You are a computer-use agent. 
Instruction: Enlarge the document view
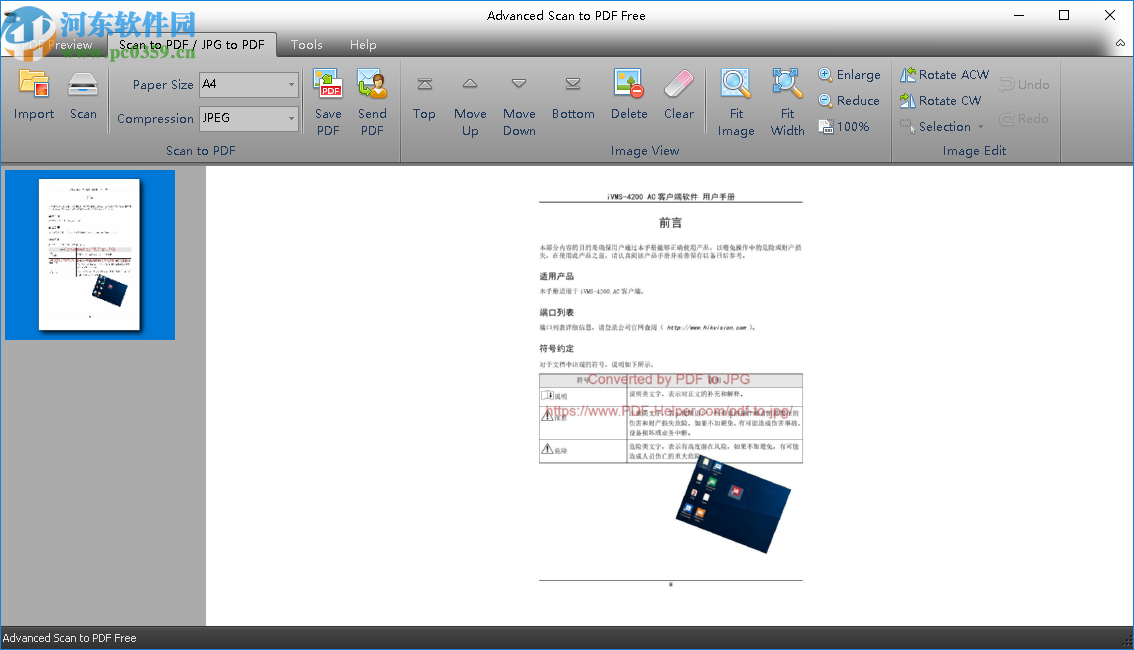click(850, 74)
